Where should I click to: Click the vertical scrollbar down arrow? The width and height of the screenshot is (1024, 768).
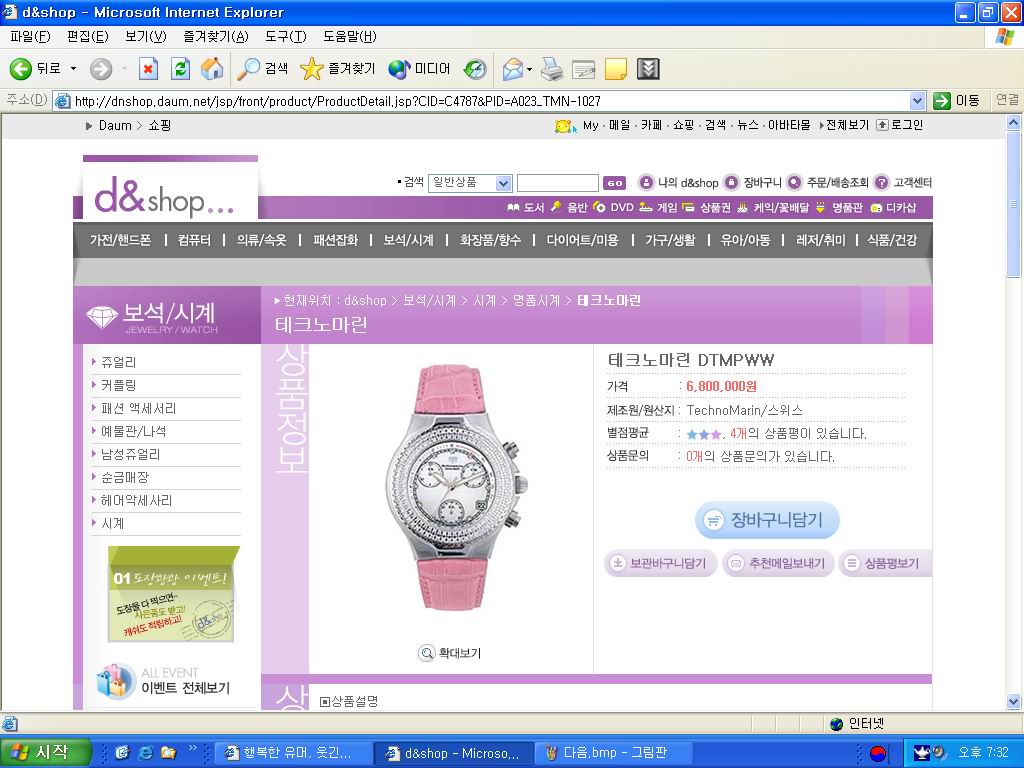1014,701
